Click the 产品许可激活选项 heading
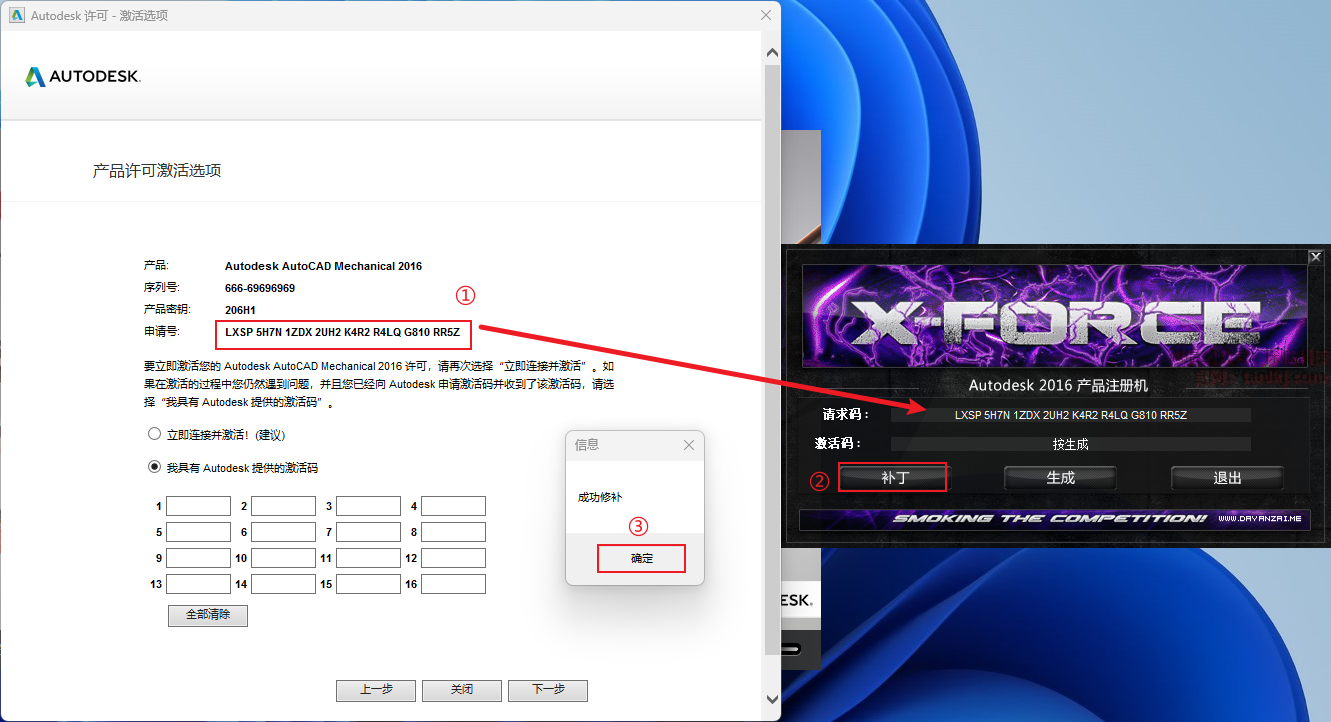The height and width of the screenshot is (722, 1331). point(157,171)
